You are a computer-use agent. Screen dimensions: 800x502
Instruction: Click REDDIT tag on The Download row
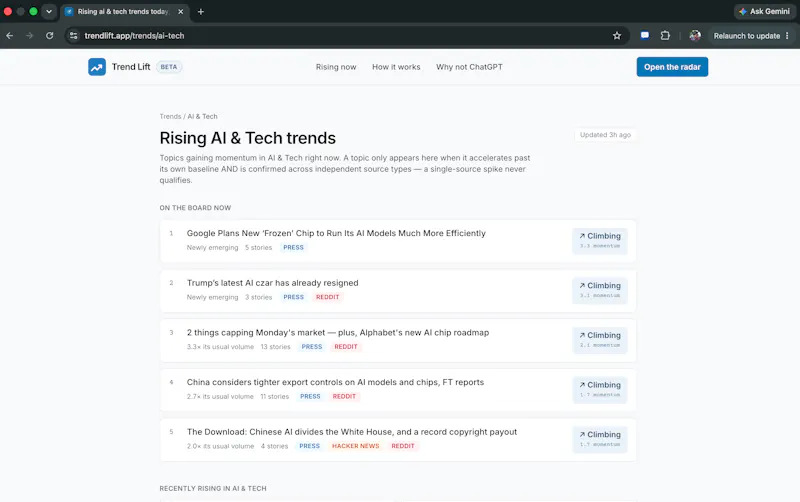403,446
